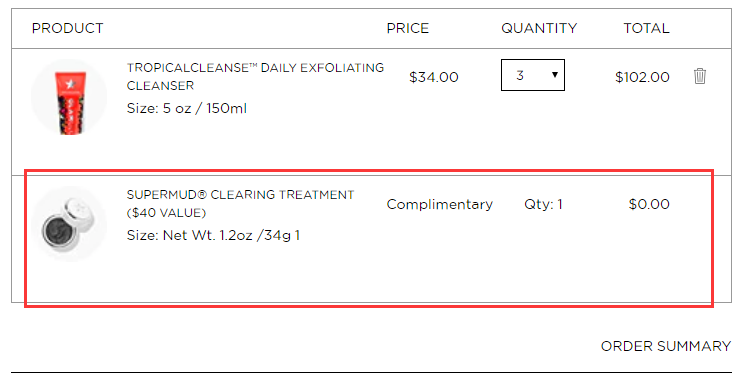Screen dimensions: 733x376
Task: Follow the Tropicalcleanse Daily Exfoliating Cleanser link
Action: [x=255, y=77]
